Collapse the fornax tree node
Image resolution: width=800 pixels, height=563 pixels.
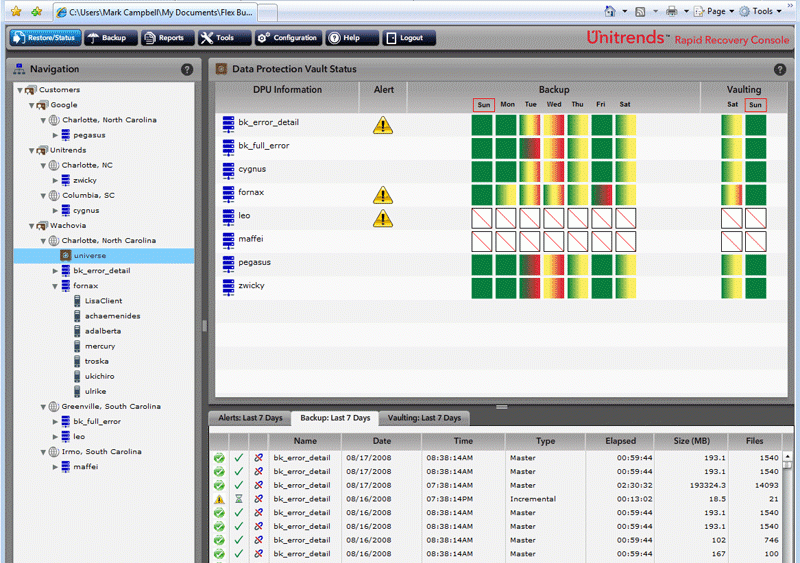(55, 286)
